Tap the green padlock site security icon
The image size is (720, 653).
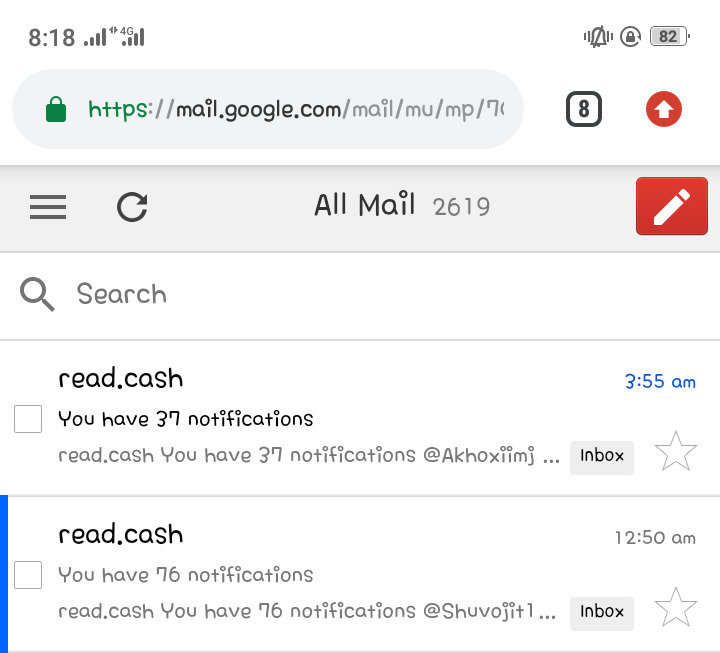pos(56,109)
